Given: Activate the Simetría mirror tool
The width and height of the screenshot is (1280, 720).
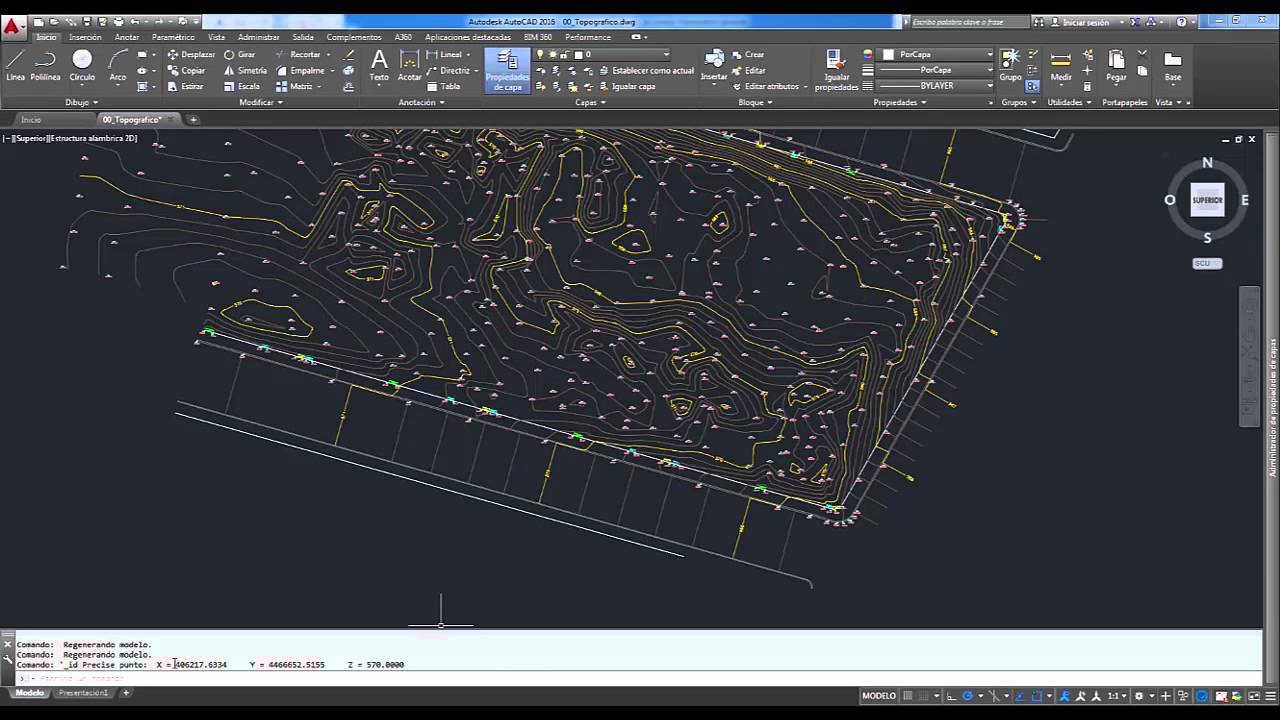Looking at the screenshot, I should pyautogui.click(x=245, y=70).
